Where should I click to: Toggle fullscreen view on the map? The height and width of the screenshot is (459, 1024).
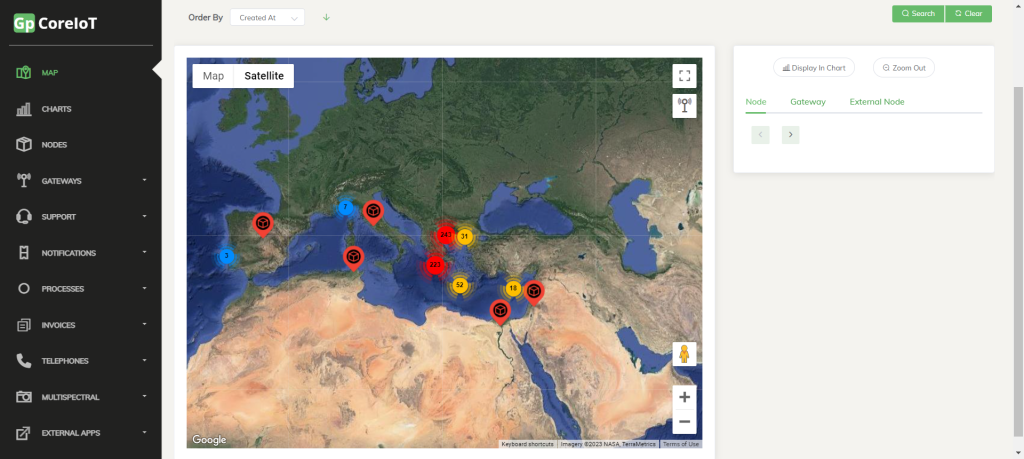coord(684,76)
